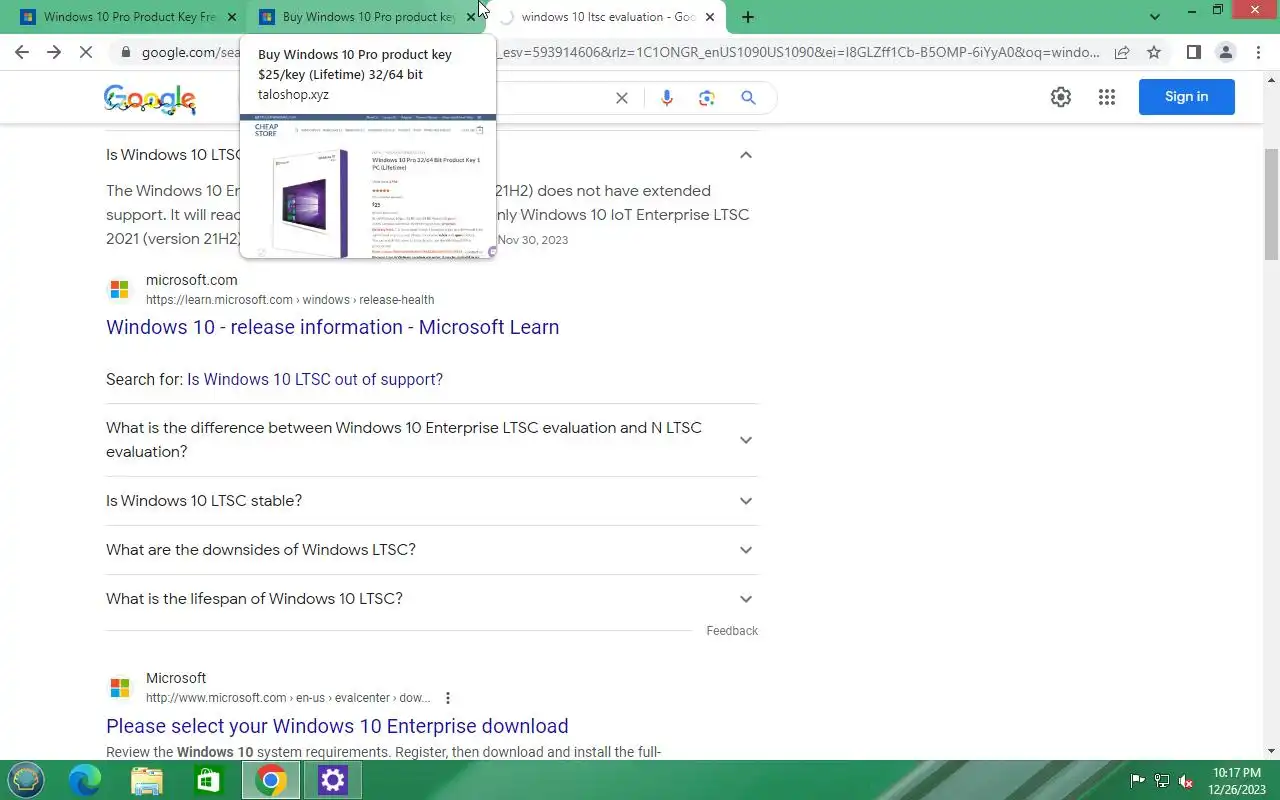Viewport: 1280px width, 800px height.
Task: Open Windows 10 release information link
Action: [x=332, y=327]
